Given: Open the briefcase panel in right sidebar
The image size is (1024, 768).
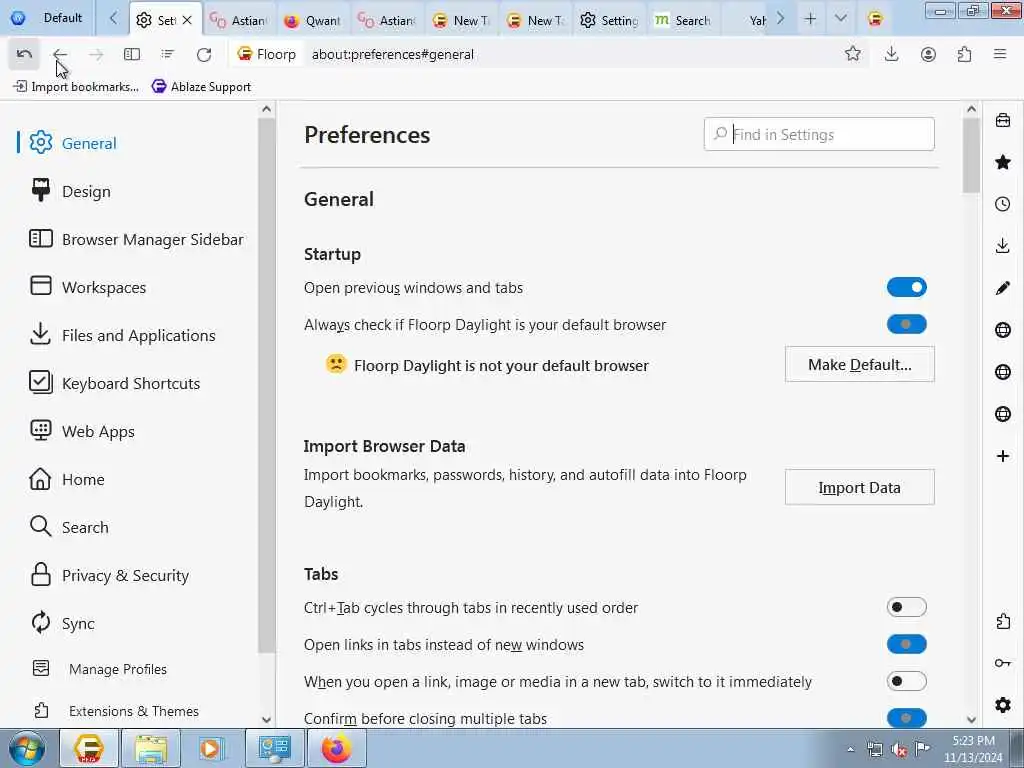Looking at the screenshot, I should 1003,121.
